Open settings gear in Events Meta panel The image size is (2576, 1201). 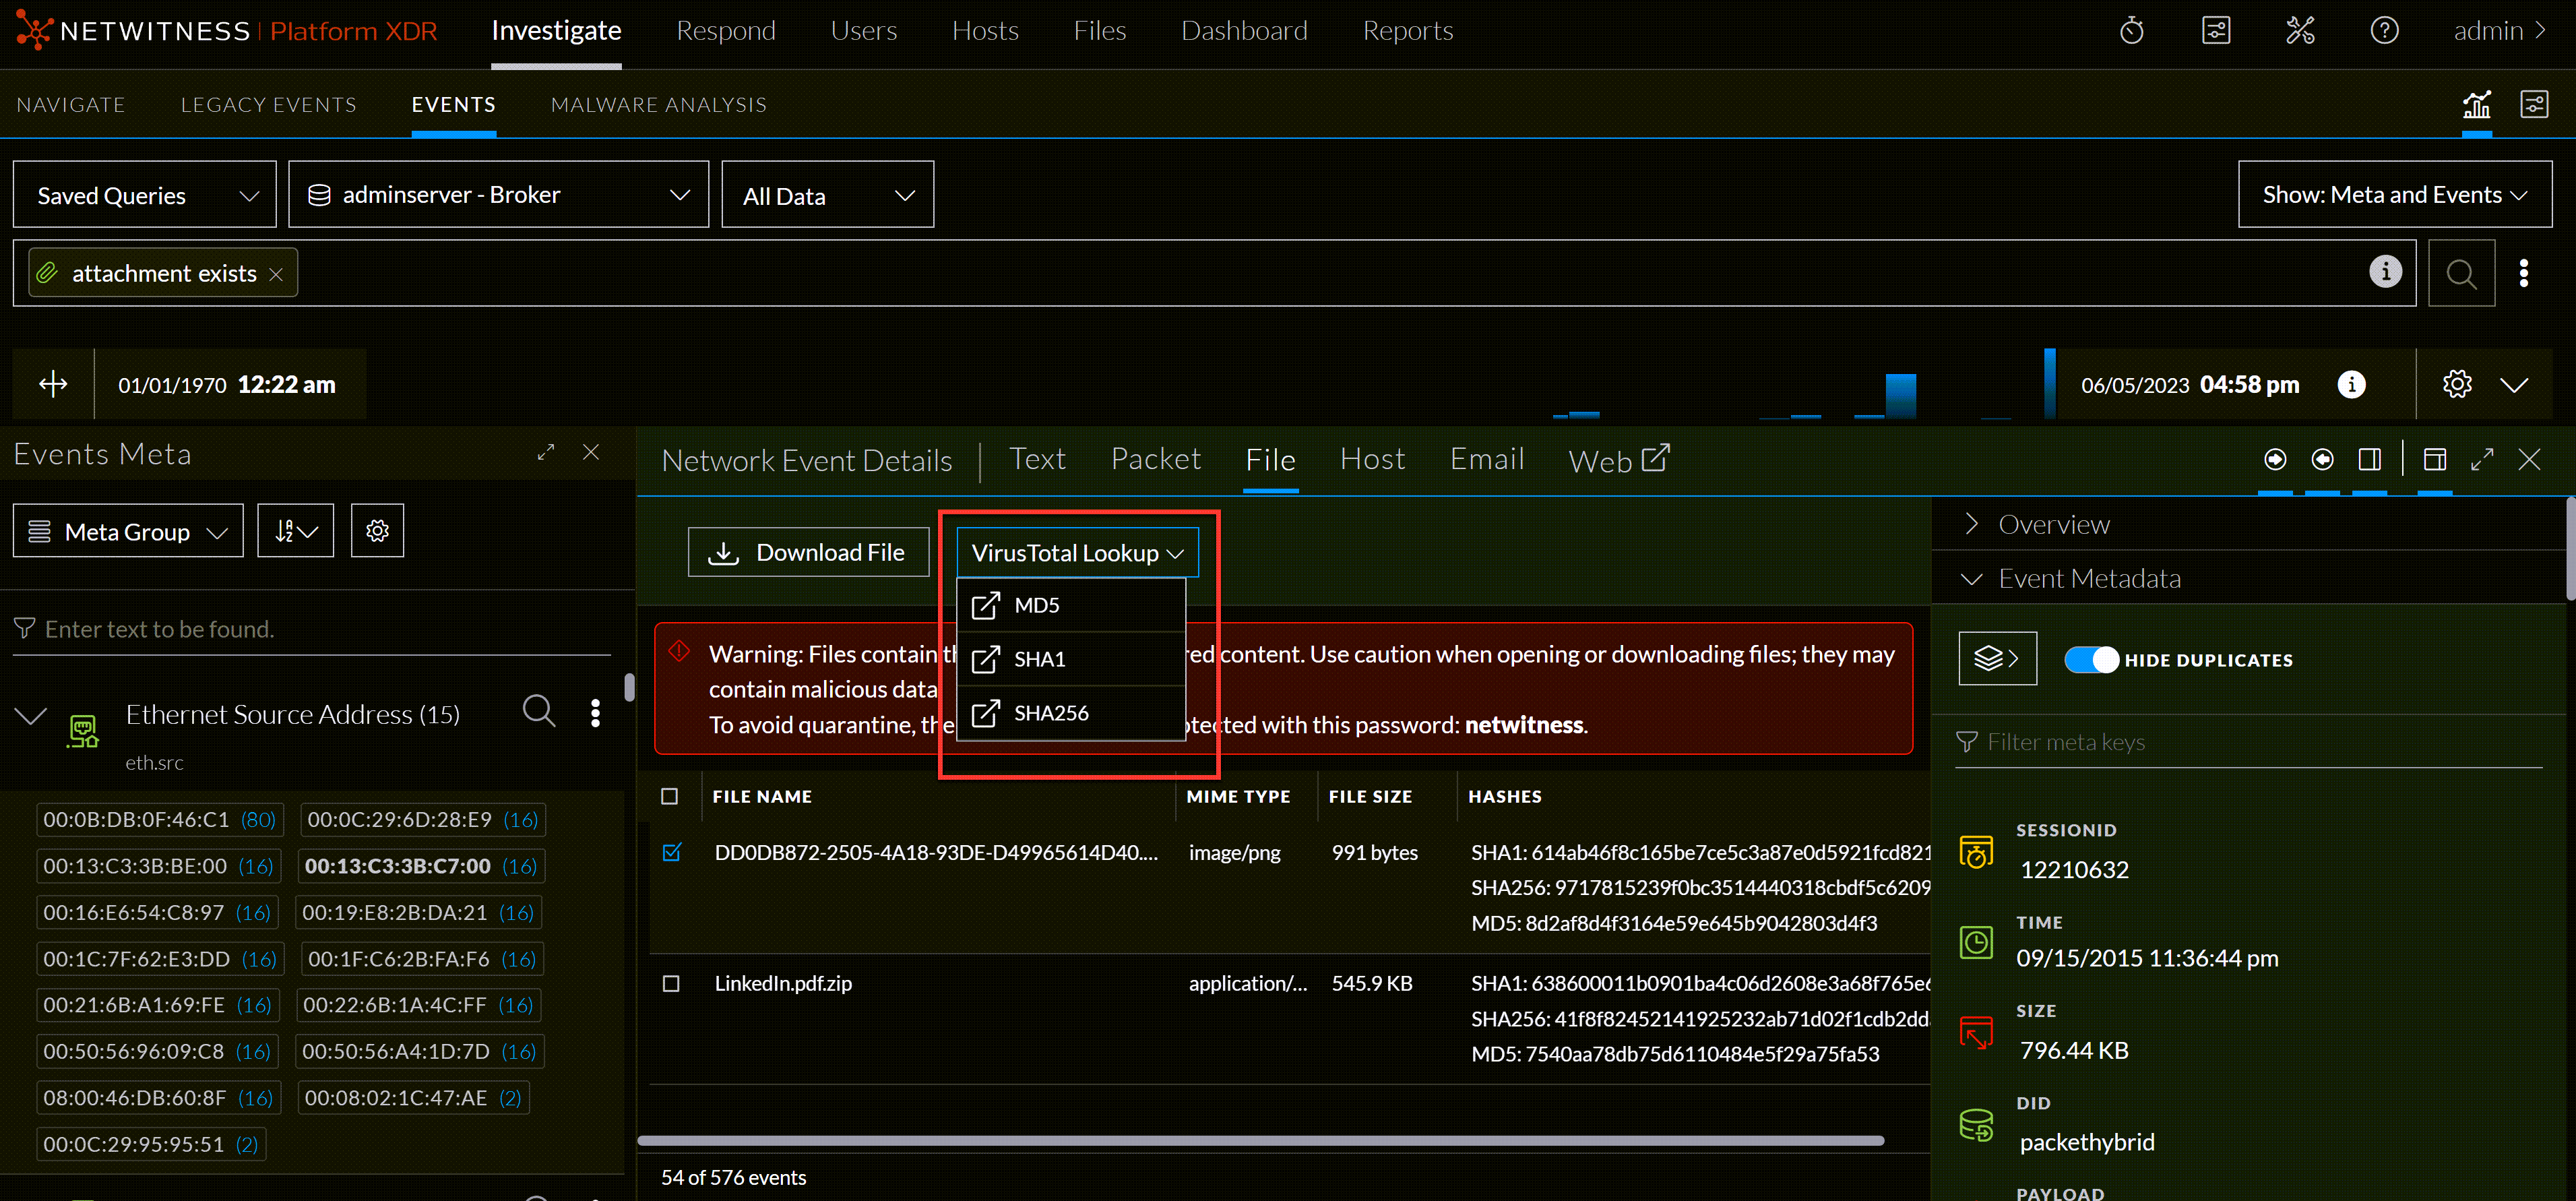point(377,530)
